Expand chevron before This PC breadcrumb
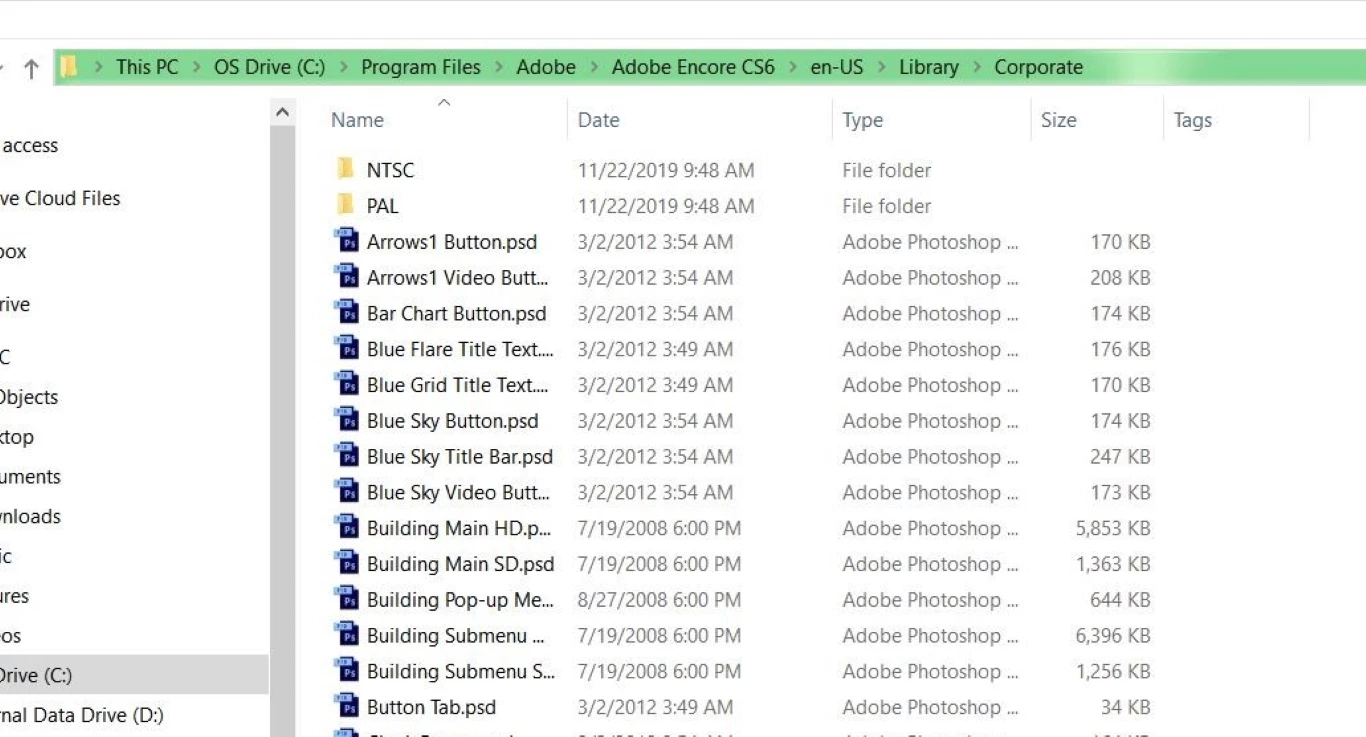This screenshot has width=1366, height=737. (98, 67)
